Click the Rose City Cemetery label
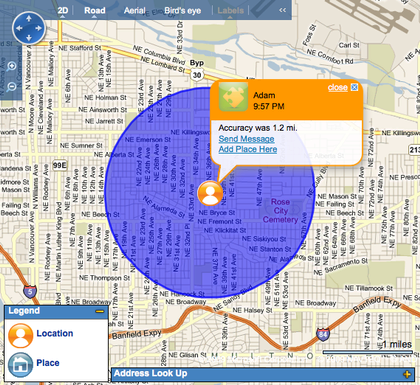 [280, 211]
